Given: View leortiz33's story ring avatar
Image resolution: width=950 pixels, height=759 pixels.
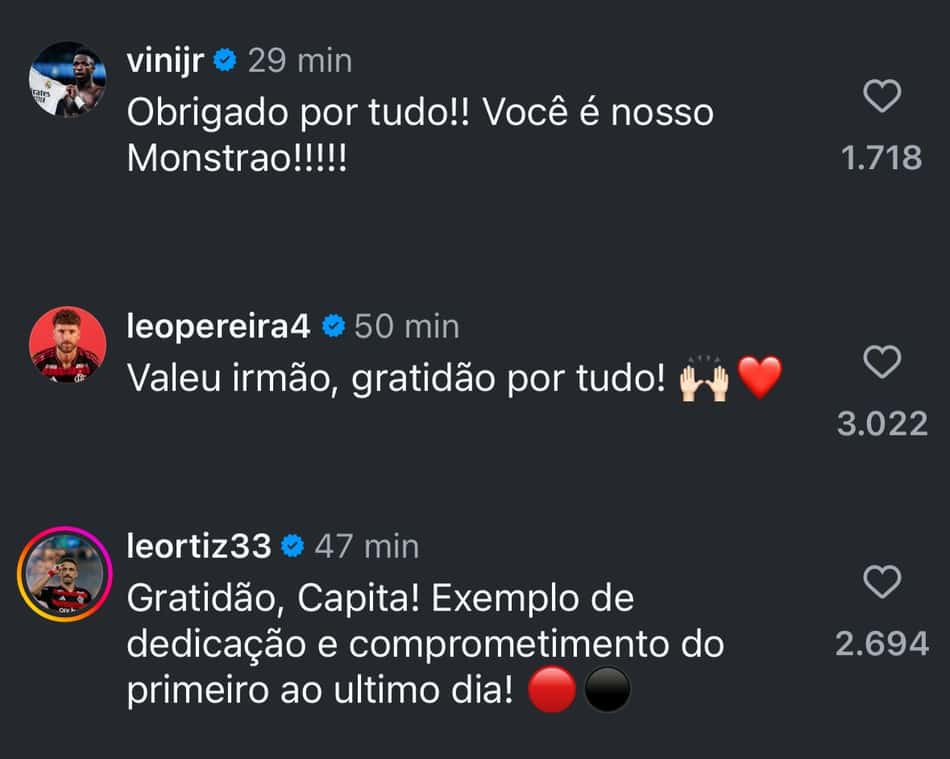Looking at the screenshot, I should (65, 574).
